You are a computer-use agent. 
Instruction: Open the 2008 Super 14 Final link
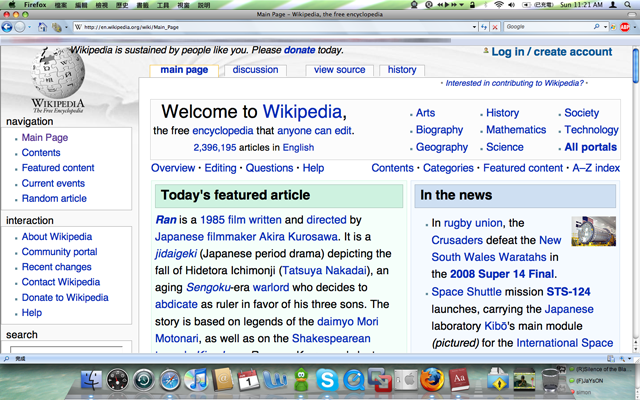pos(502,274)
